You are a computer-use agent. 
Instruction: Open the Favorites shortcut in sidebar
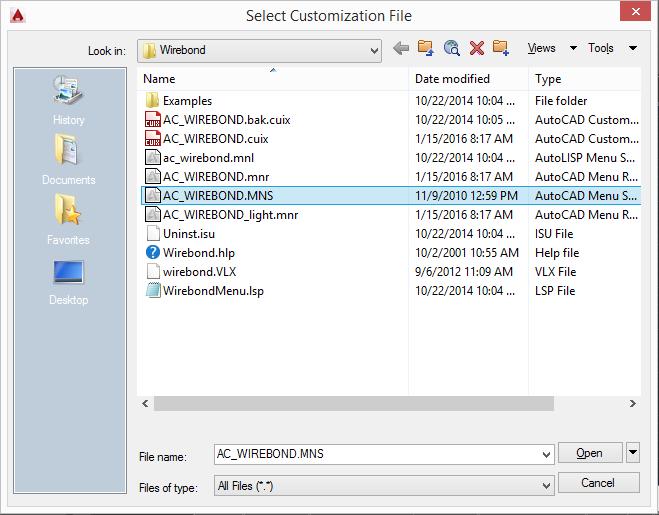click(69, 219)
